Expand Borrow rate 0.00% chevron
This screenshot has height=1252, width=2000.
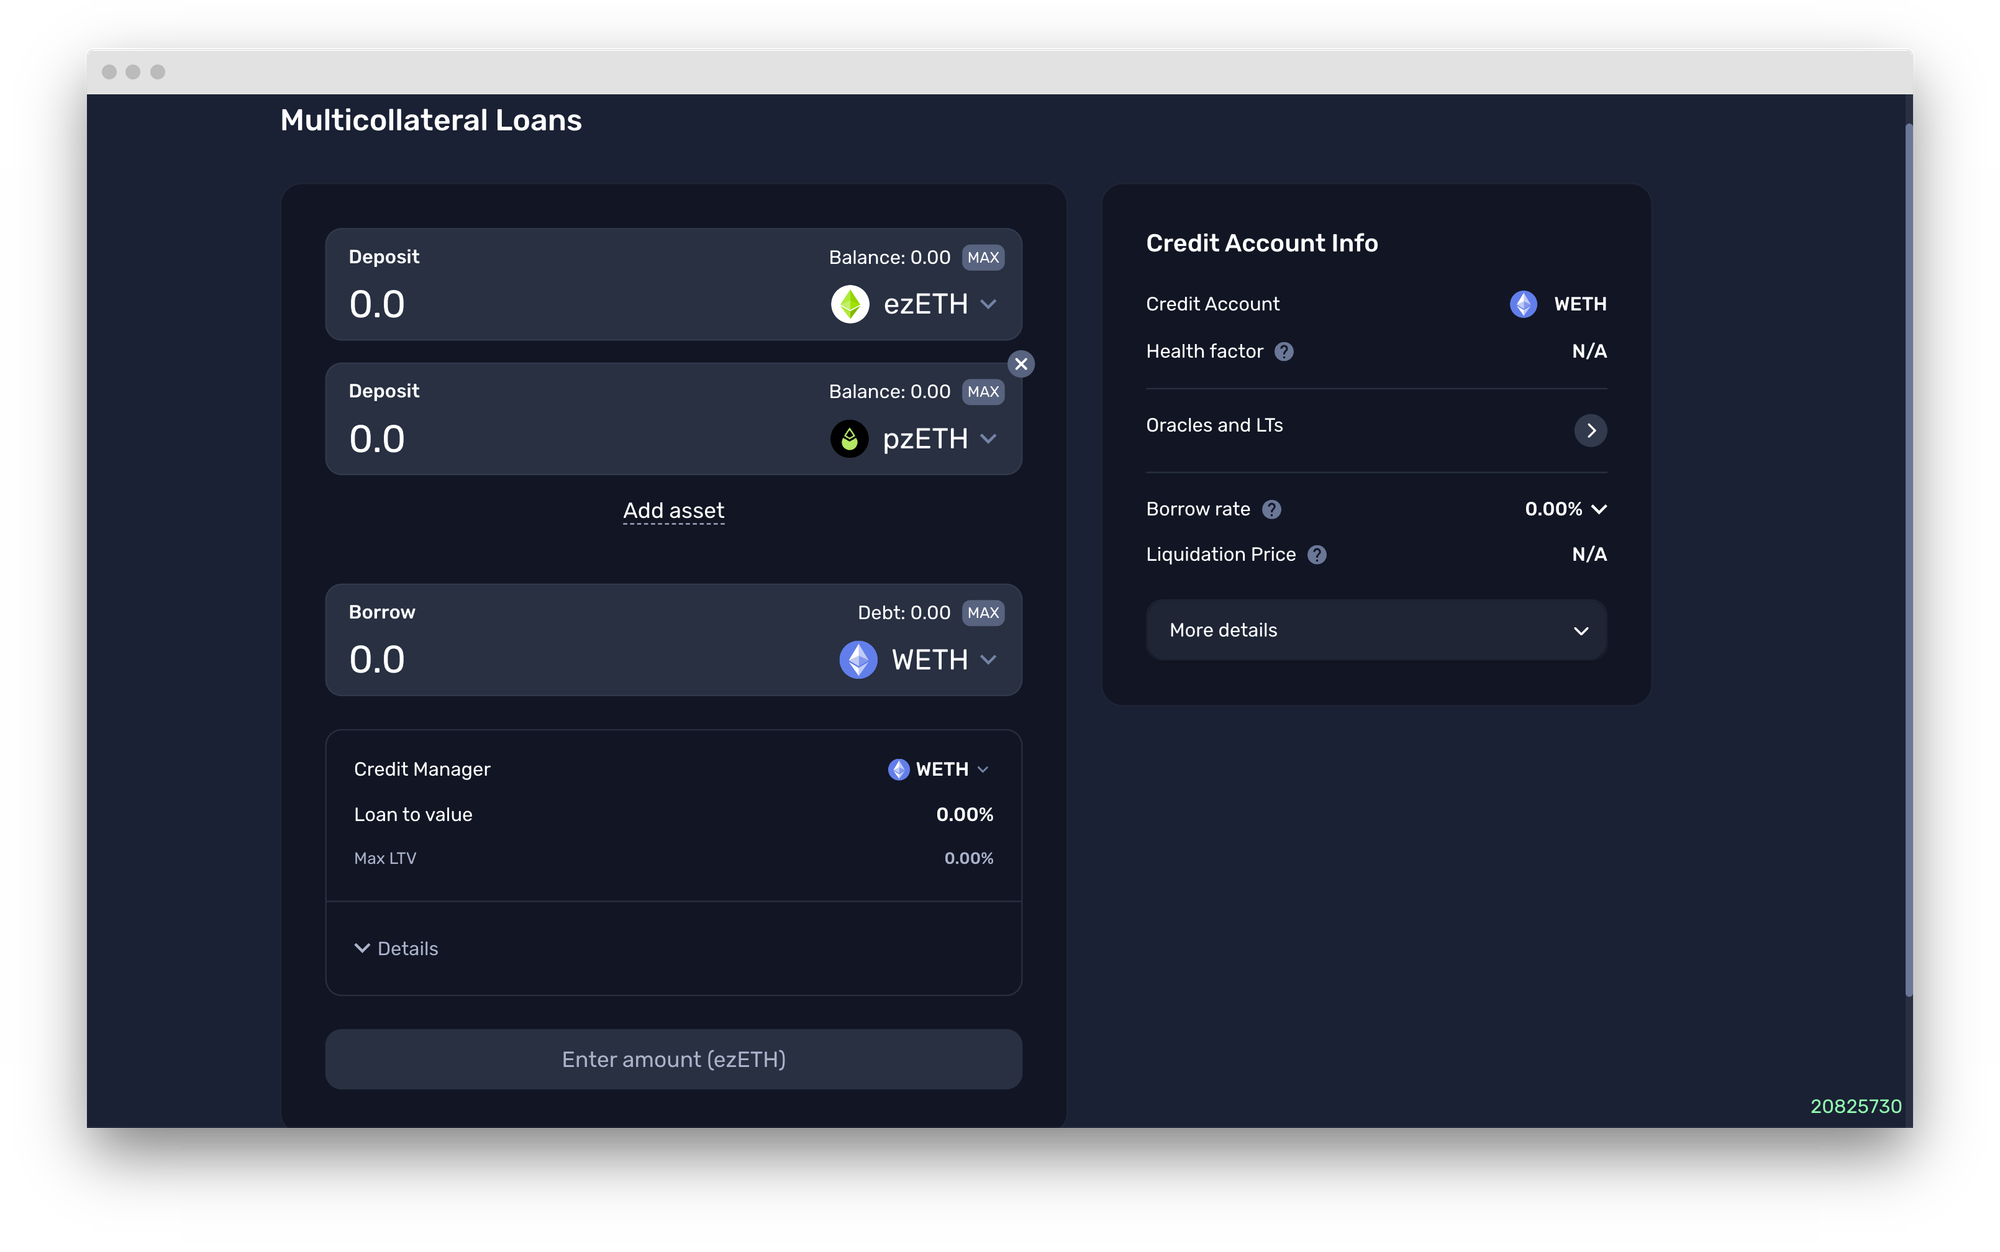(x=1598, y=509)
